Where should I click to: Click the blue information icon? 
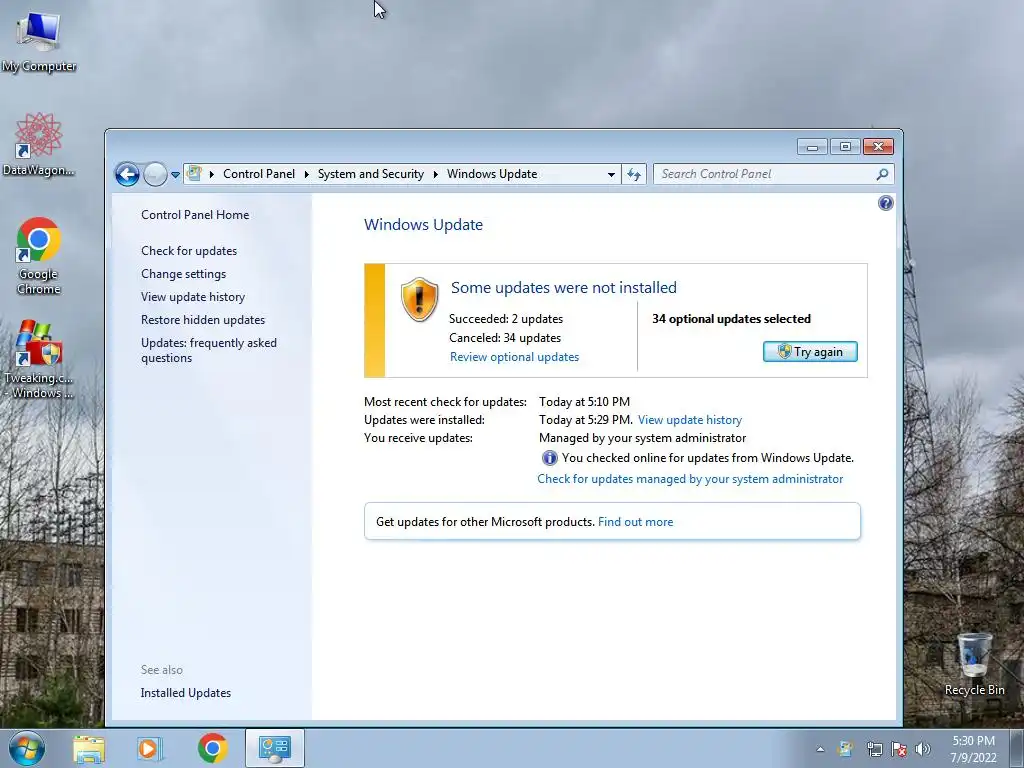click(x=549, y=458)
